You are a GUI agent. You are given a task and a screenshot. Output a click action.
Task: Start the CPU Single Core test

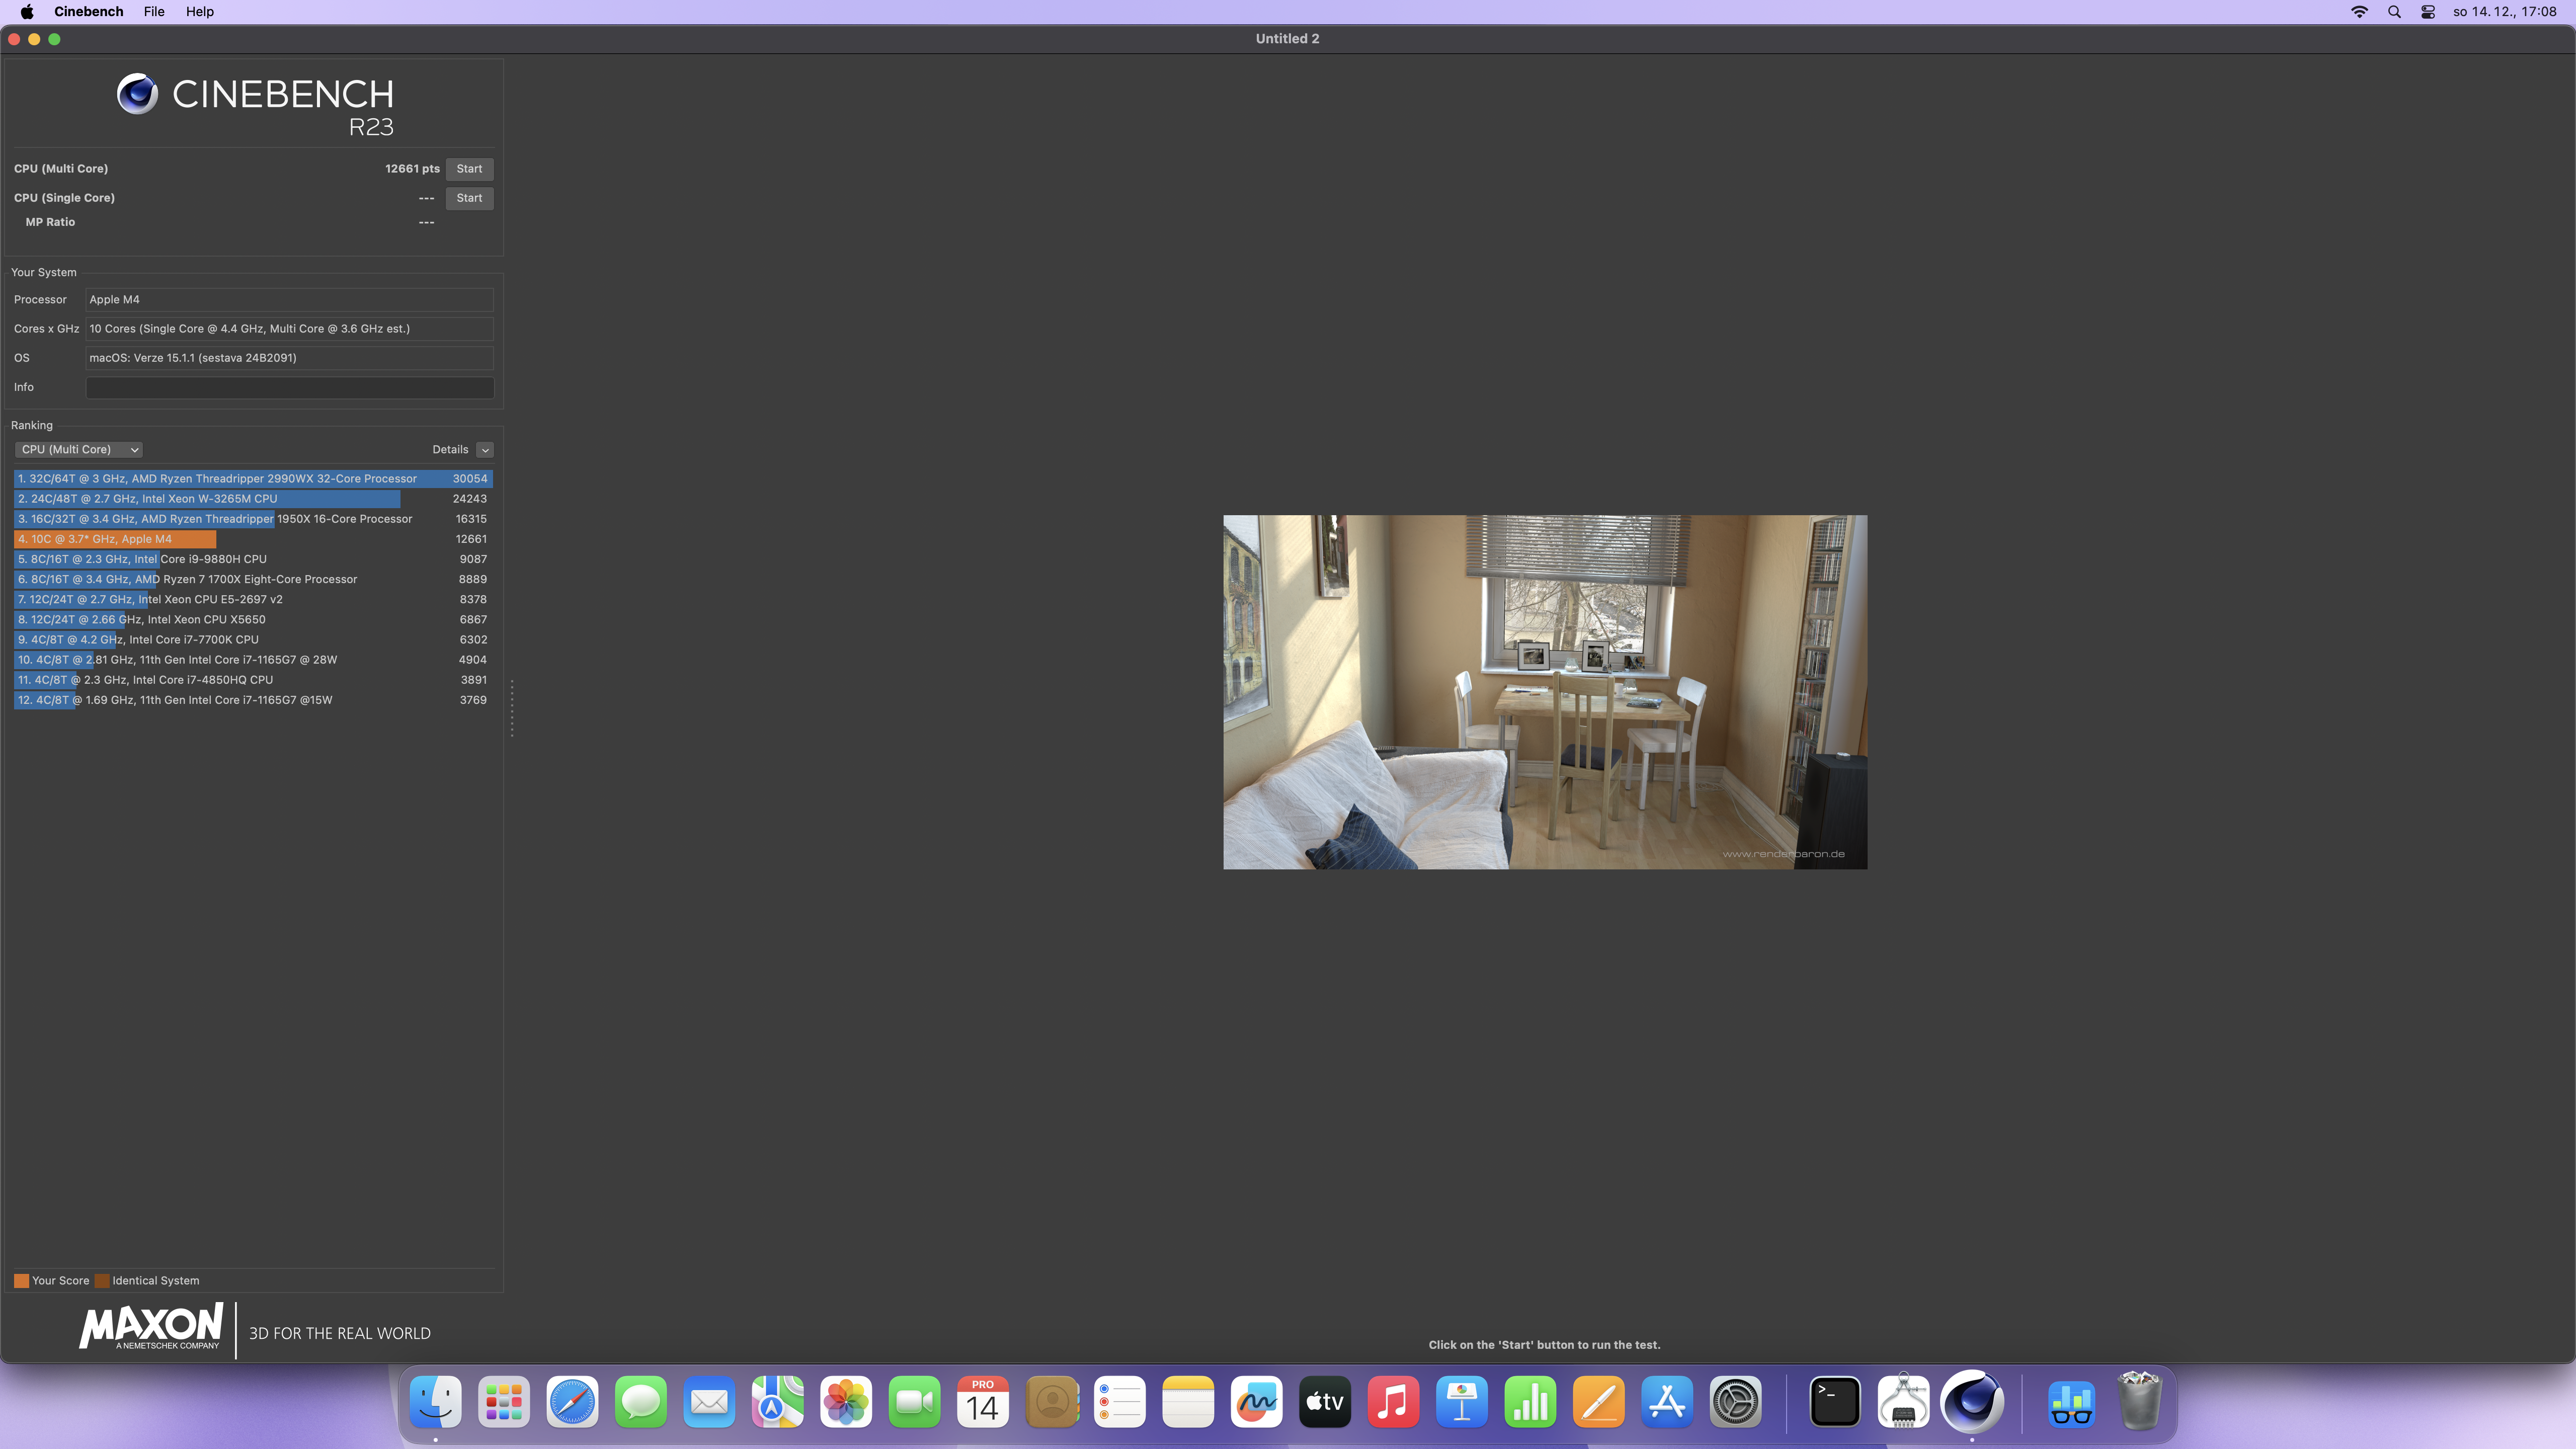tap(469, 198)
